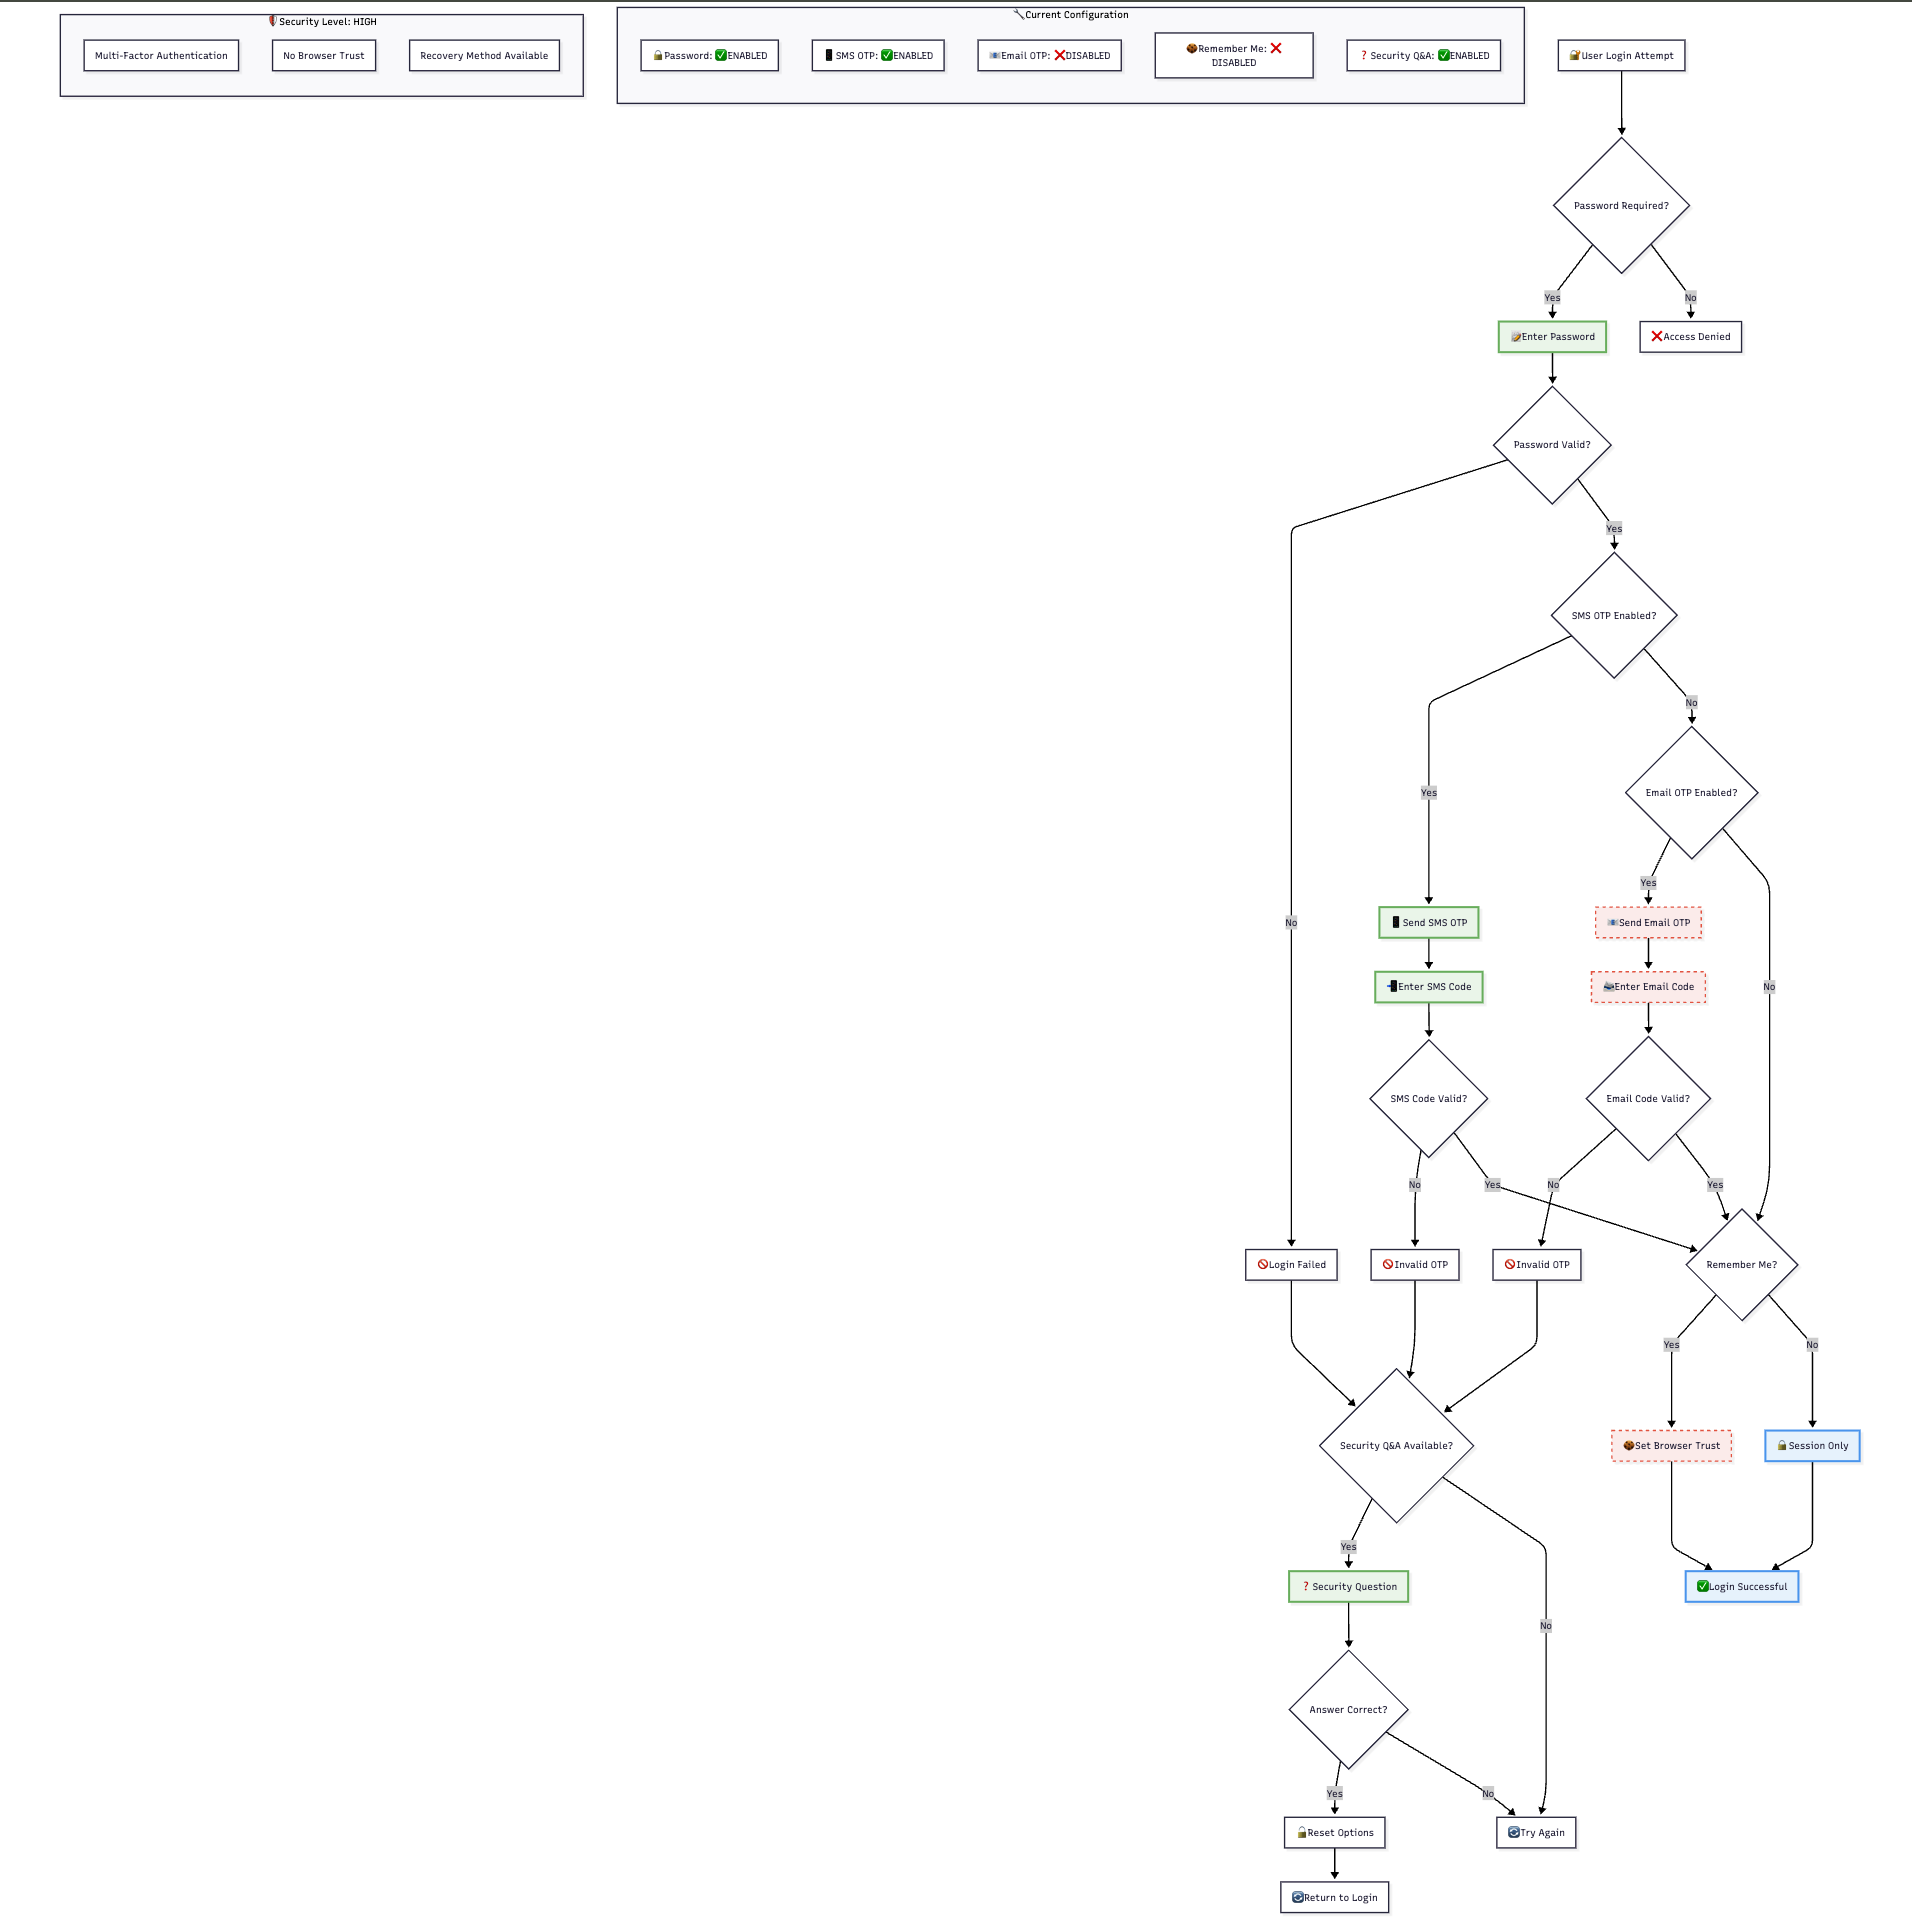Click the green check in Security Q&A: ENABLED
The image size is (1912, 1918).
click(x=1444, y=55)
